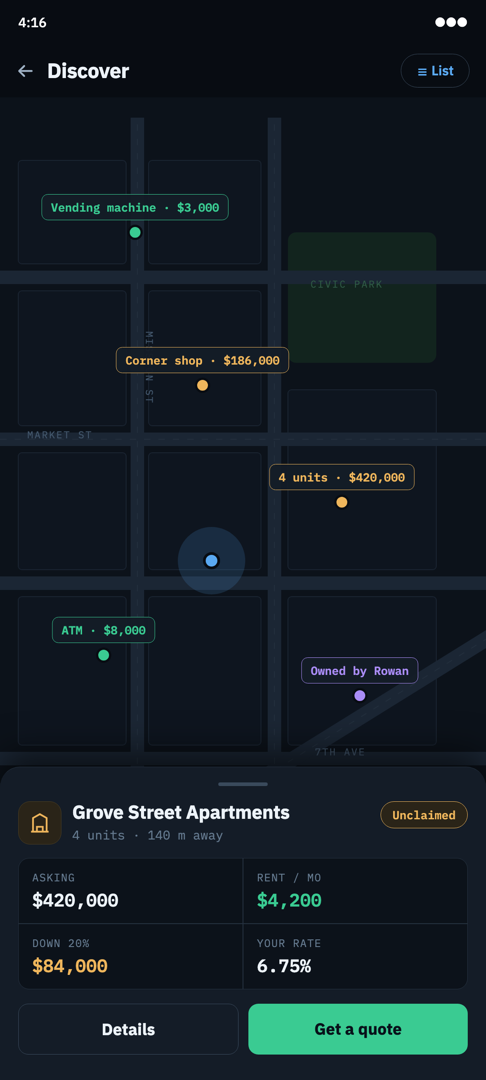486x1080 pixels.
Task: Switch to List view
Action: point(435,71)
